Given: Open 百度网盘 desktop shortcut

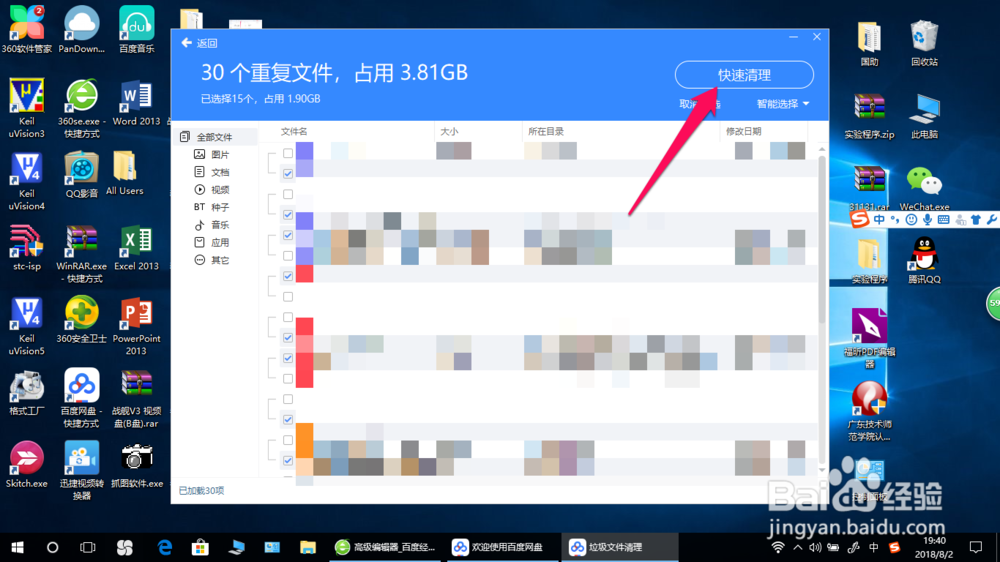Looking at the screenshot, I should [x=82, y=399].
